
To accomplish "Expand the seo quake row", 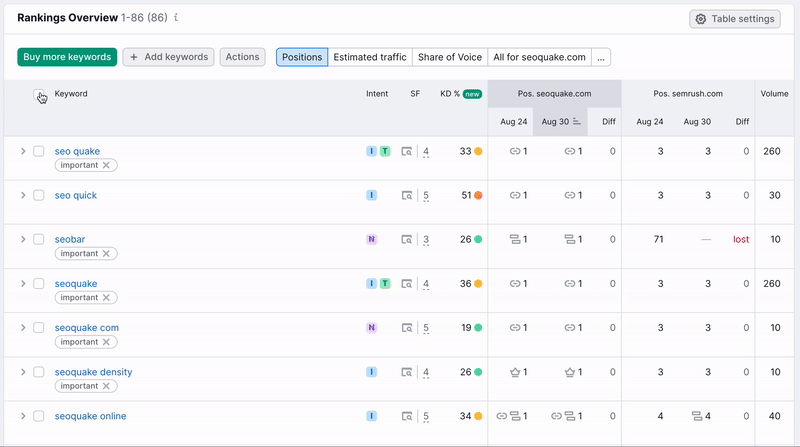I will pos(23,151).
